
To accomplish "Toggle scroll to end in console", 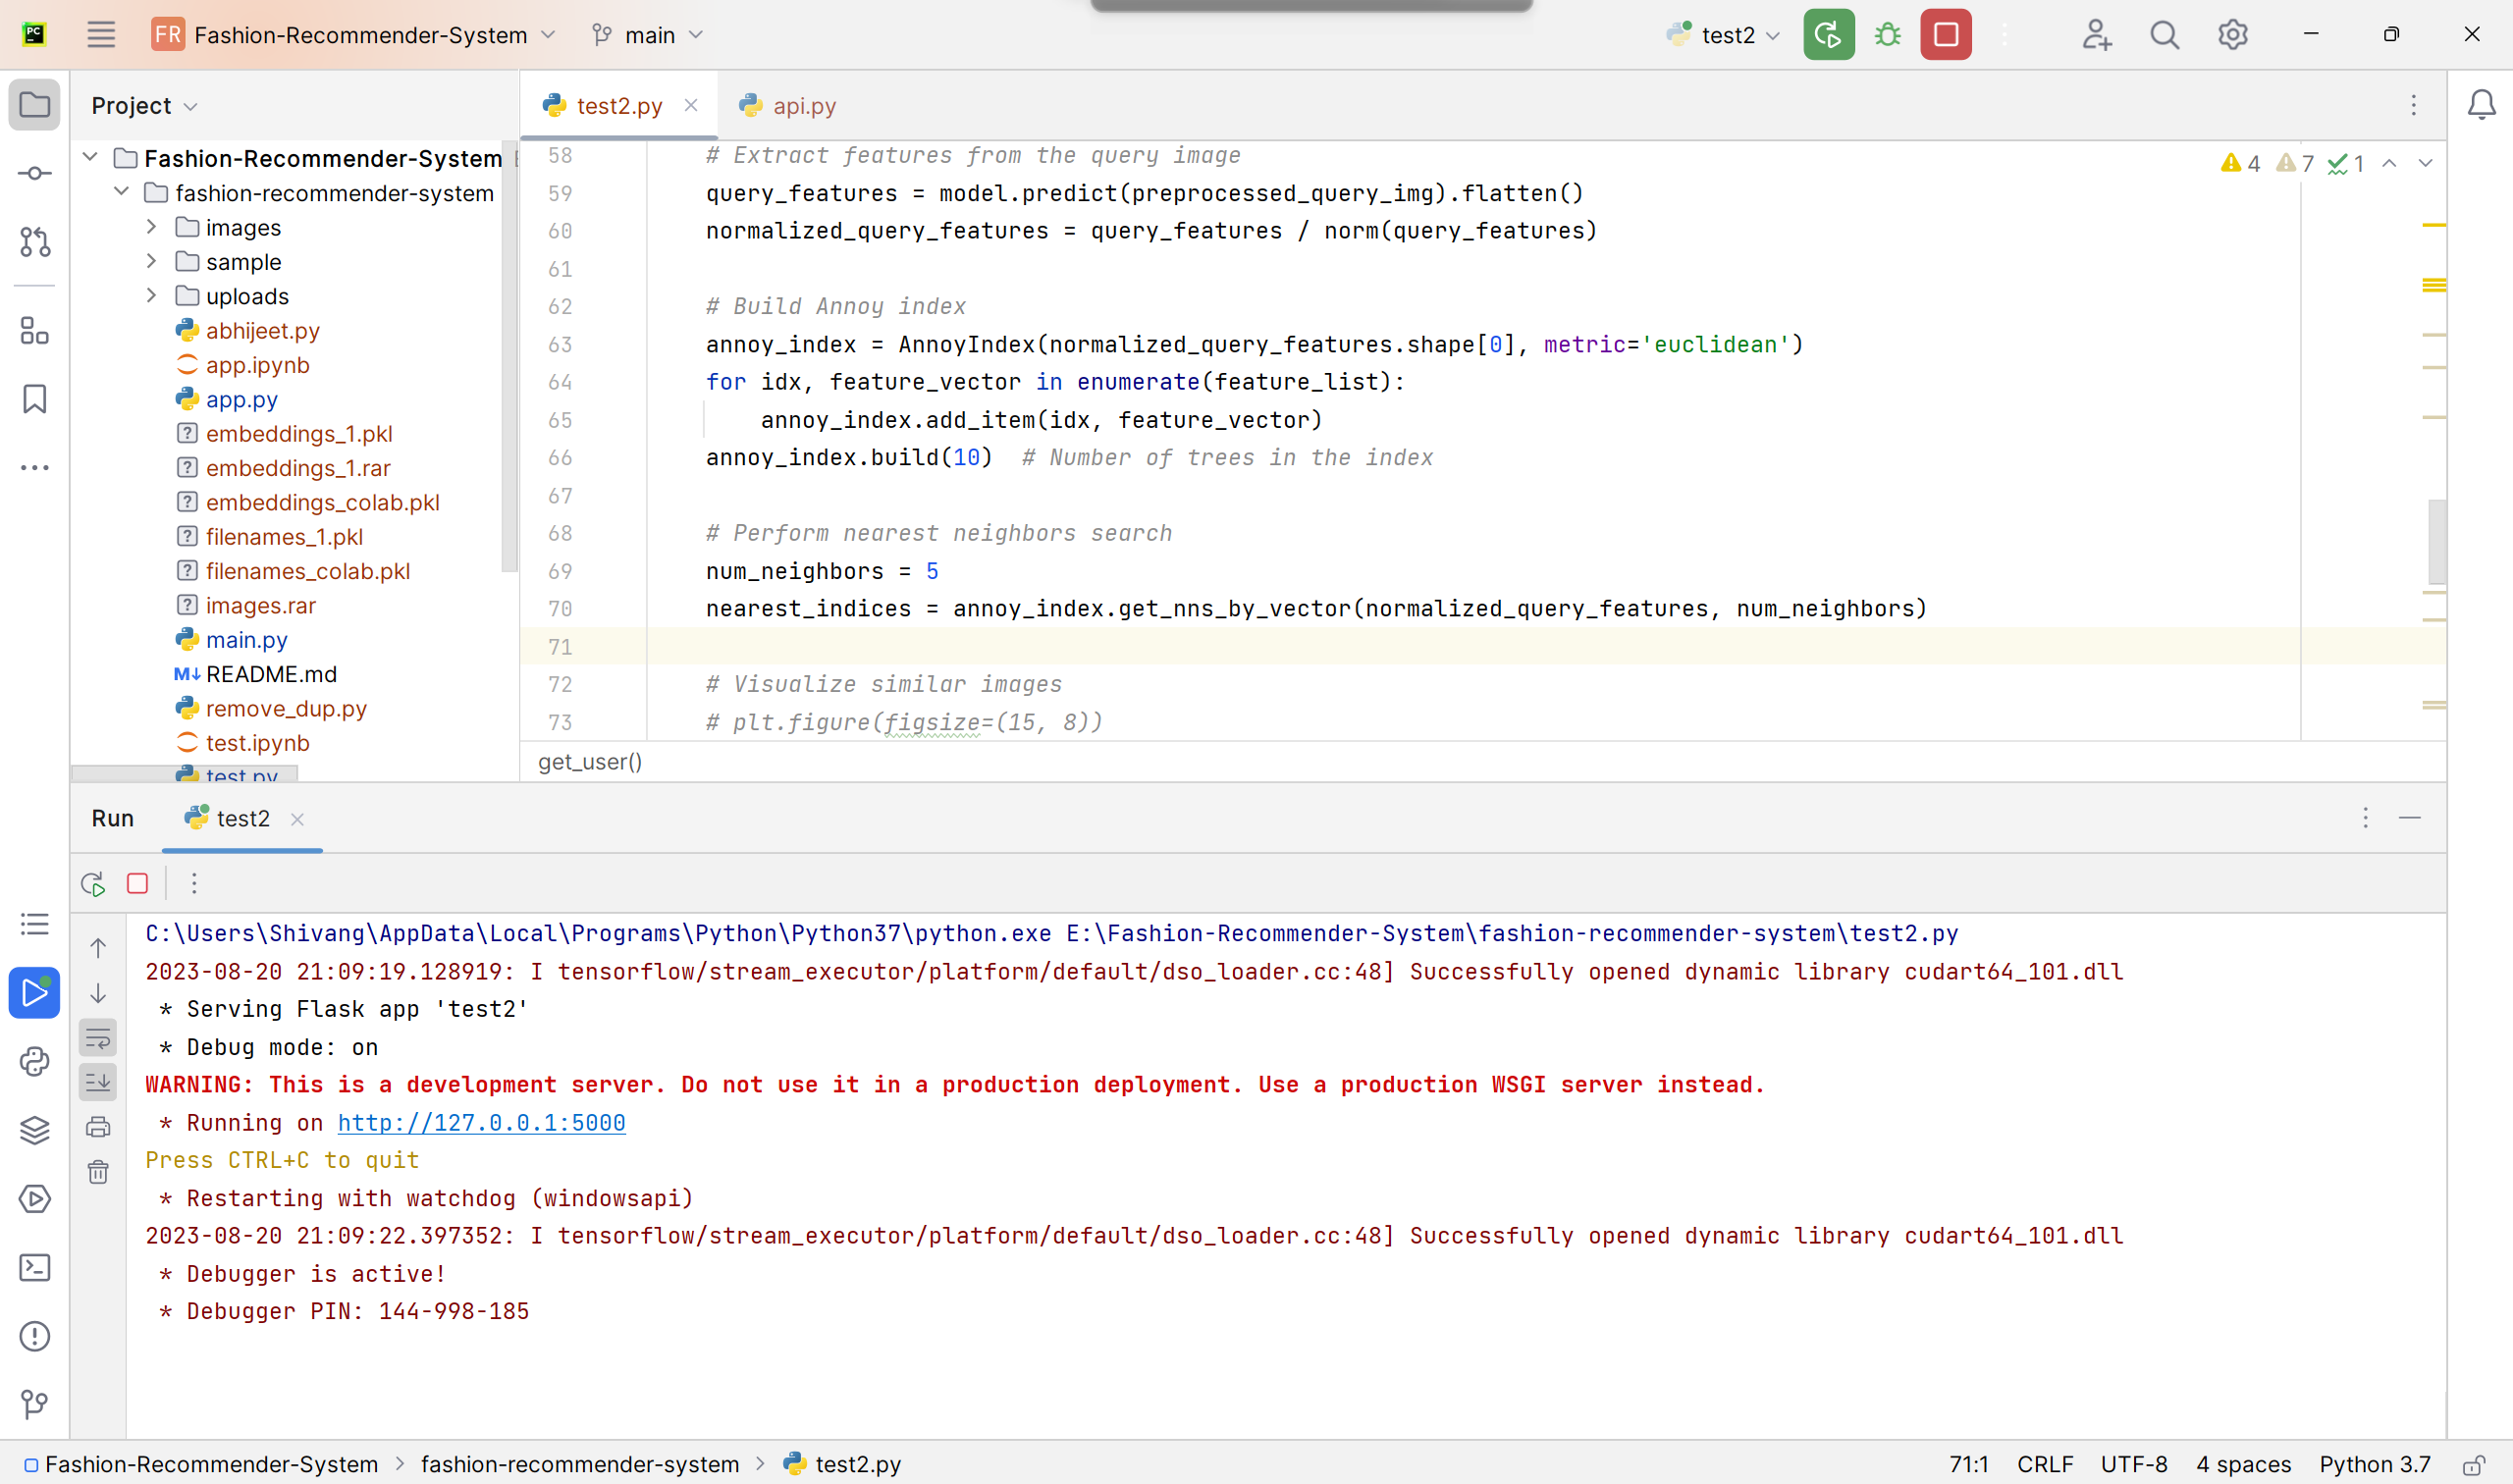I will tap(98, 1082).
